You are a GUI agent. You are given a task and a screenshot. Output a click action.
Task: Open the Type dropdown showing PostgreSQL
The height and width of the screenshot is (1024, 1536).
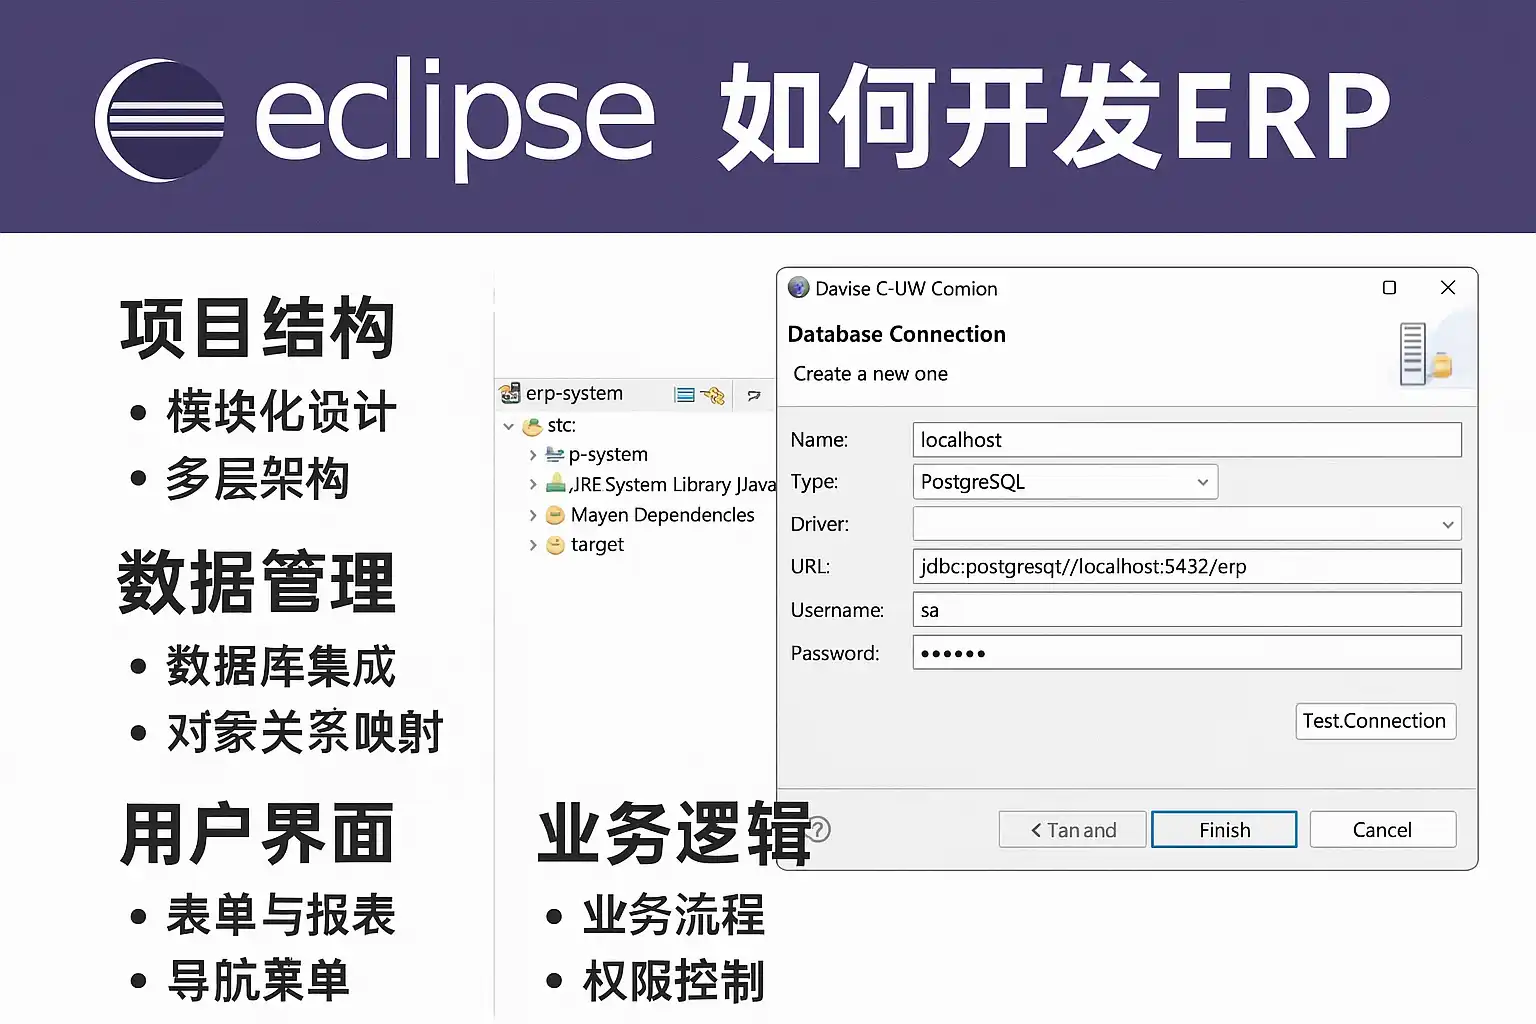pos(1065,482)
